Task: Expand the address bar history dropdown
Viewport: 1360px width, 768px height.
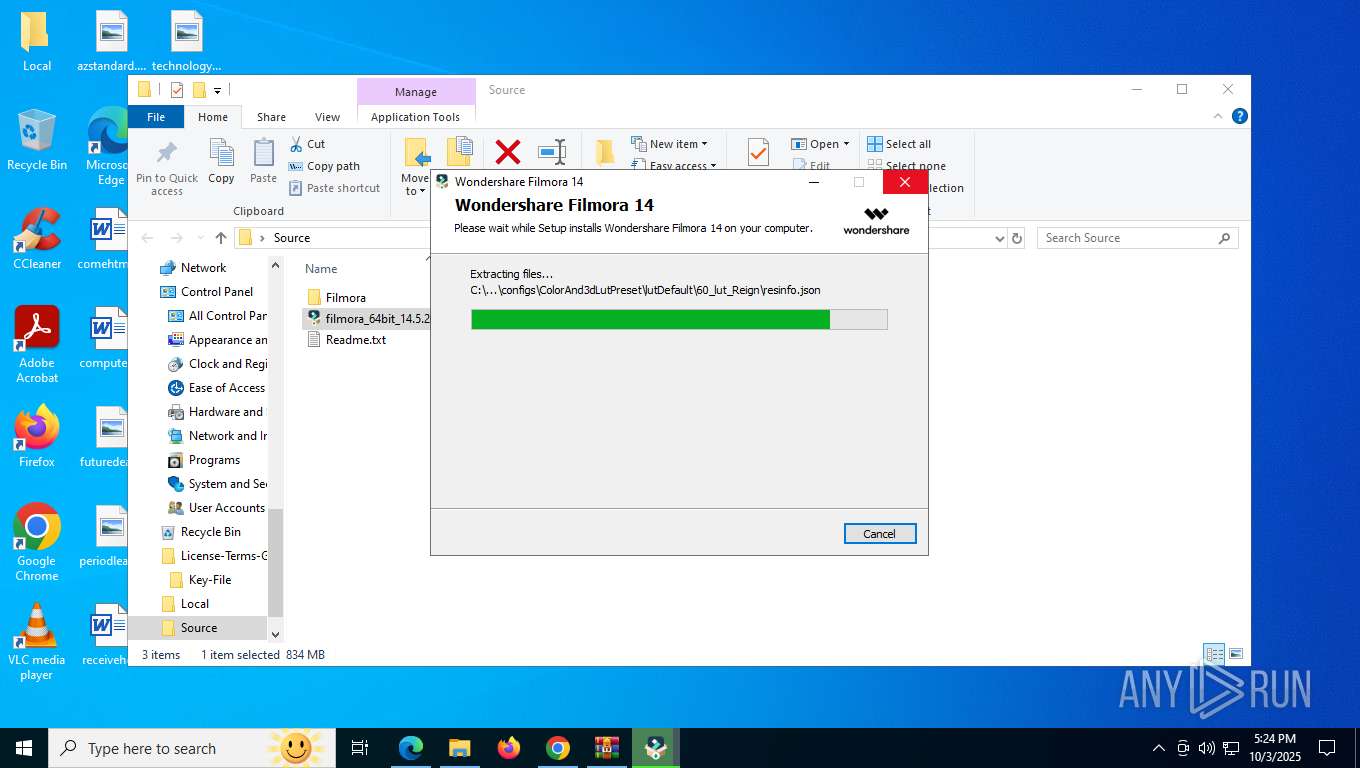Action: pos(999,238)
